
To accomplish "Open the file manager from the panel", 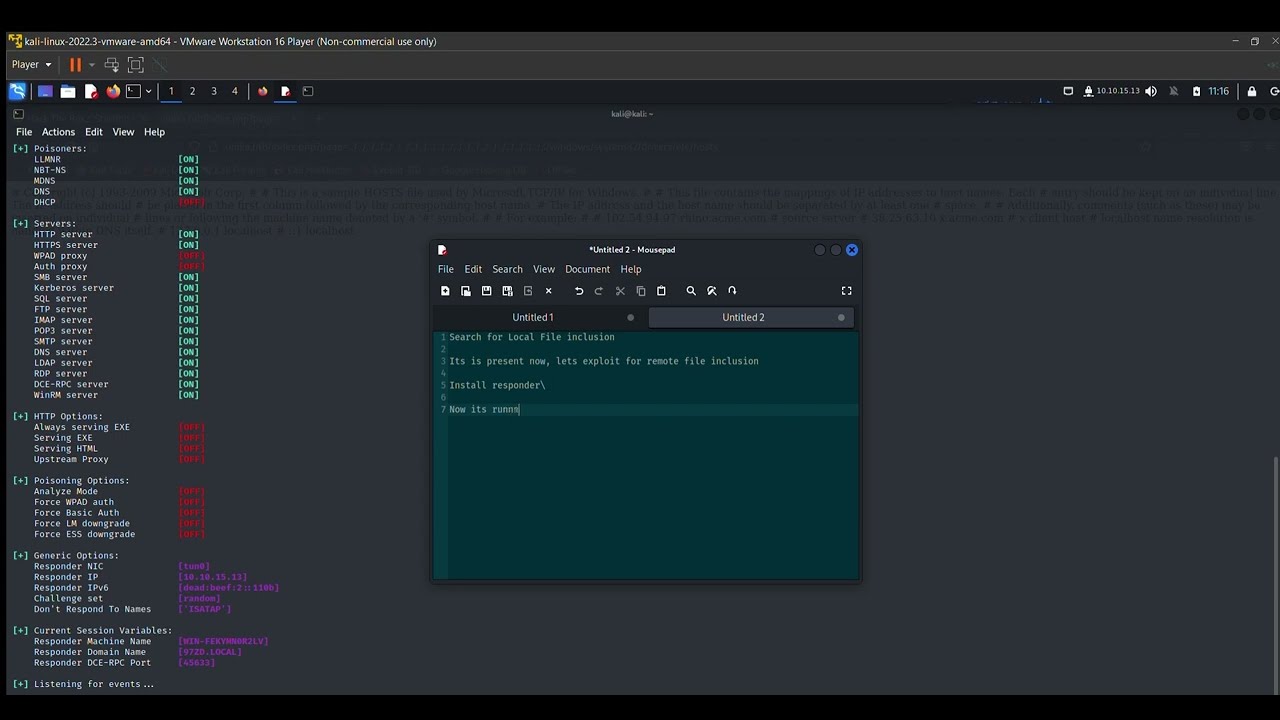I will 68,91.
